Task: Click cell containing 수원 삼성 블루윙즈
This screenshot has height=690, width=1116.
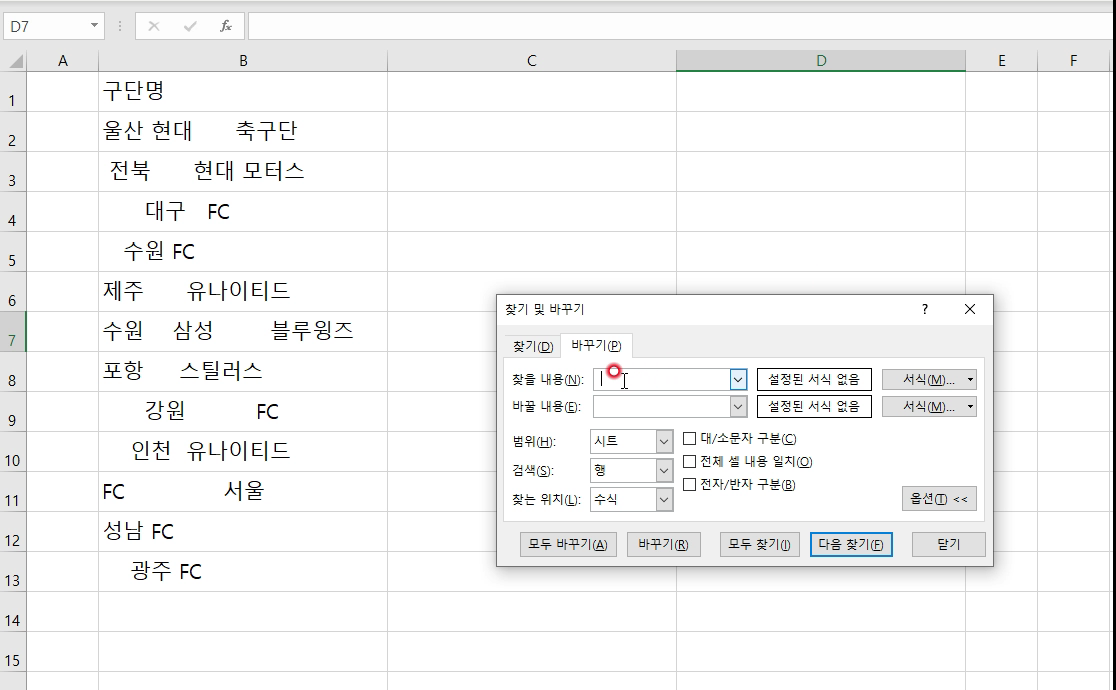Action: click(x=243, y=332)
